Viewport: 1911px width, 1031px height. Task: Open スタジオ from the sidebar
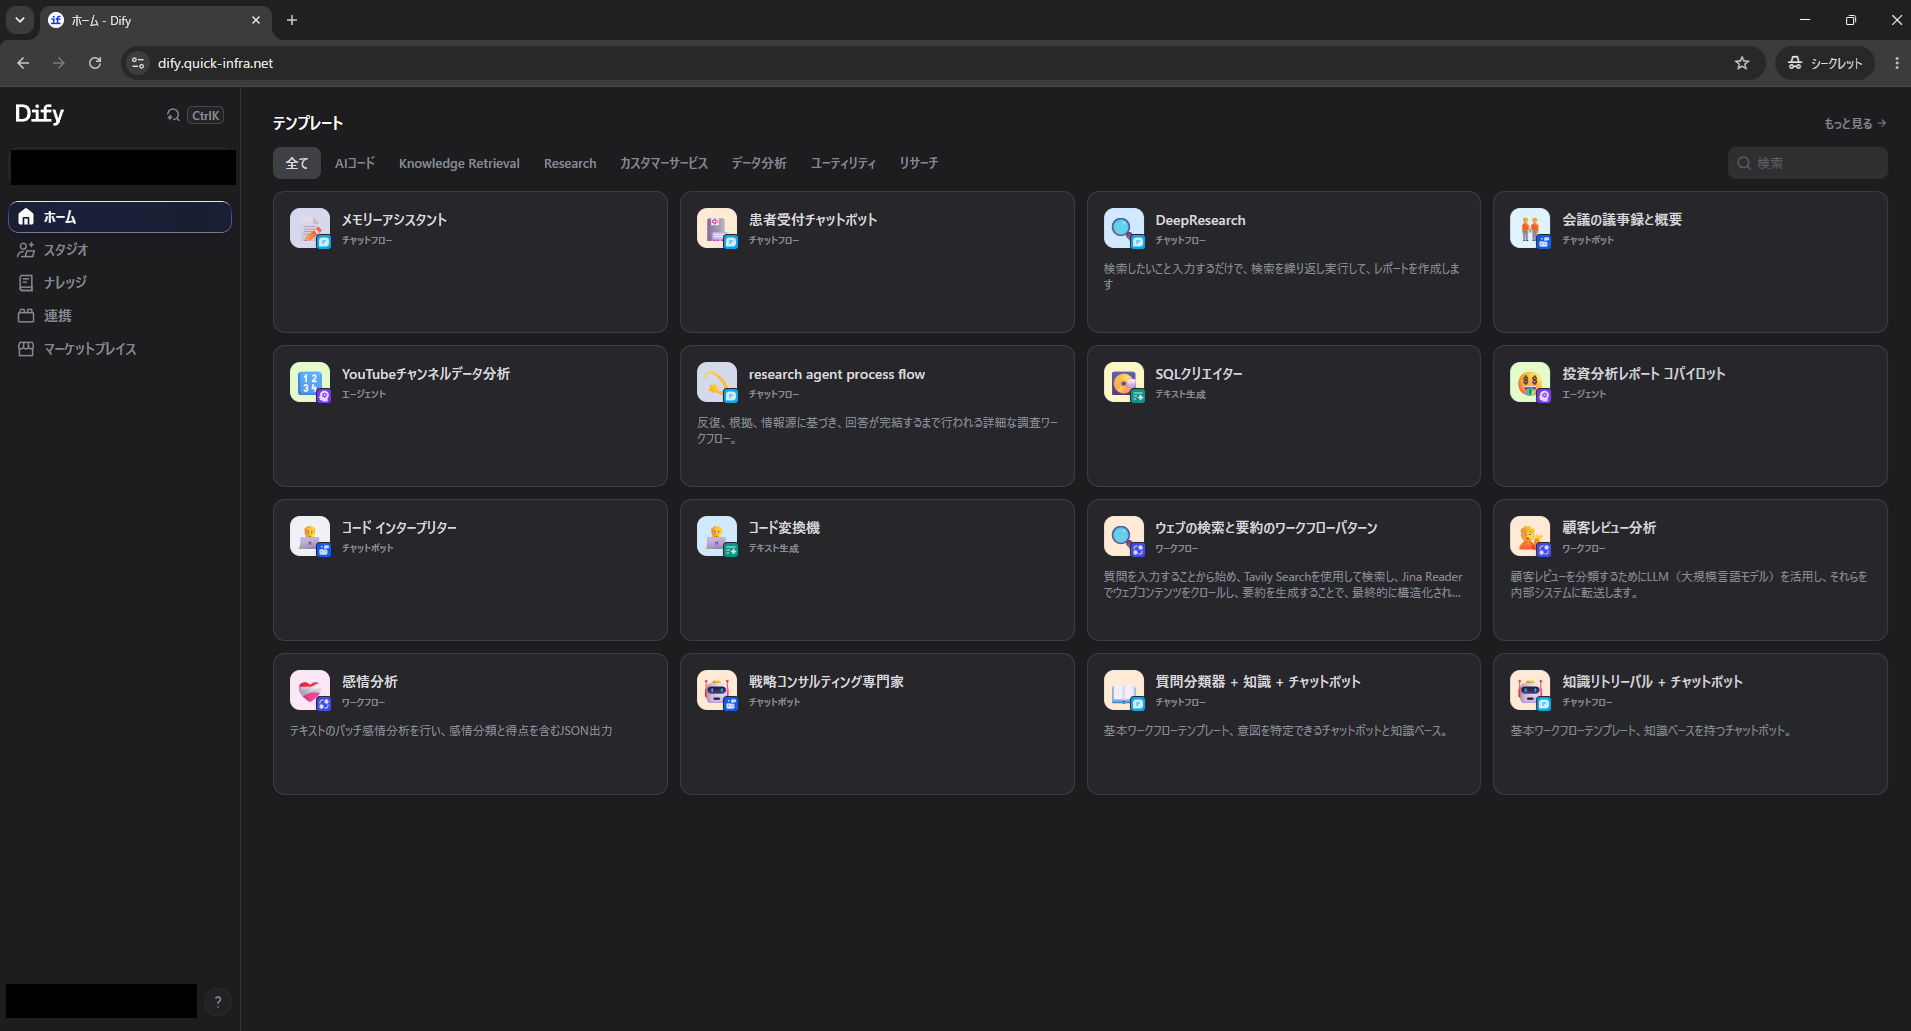click(x=120, y=250)
